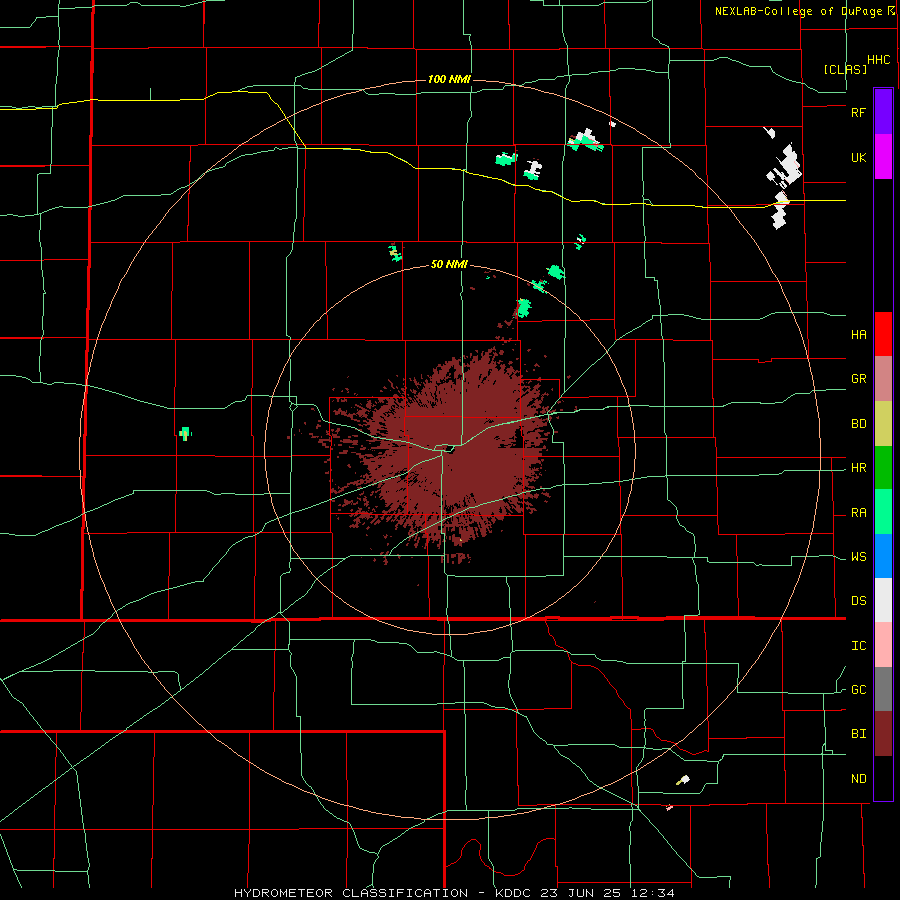900x900 pixels.
Task: Click the gray GC legend swatch
Action: [x=883, y=689]
